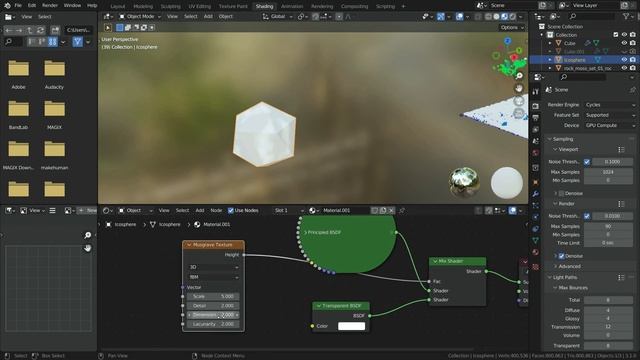Exclude Collection from view layer checkbox
Screen dimensions: 640x360
pyautogui.click(x=616, y=35)
